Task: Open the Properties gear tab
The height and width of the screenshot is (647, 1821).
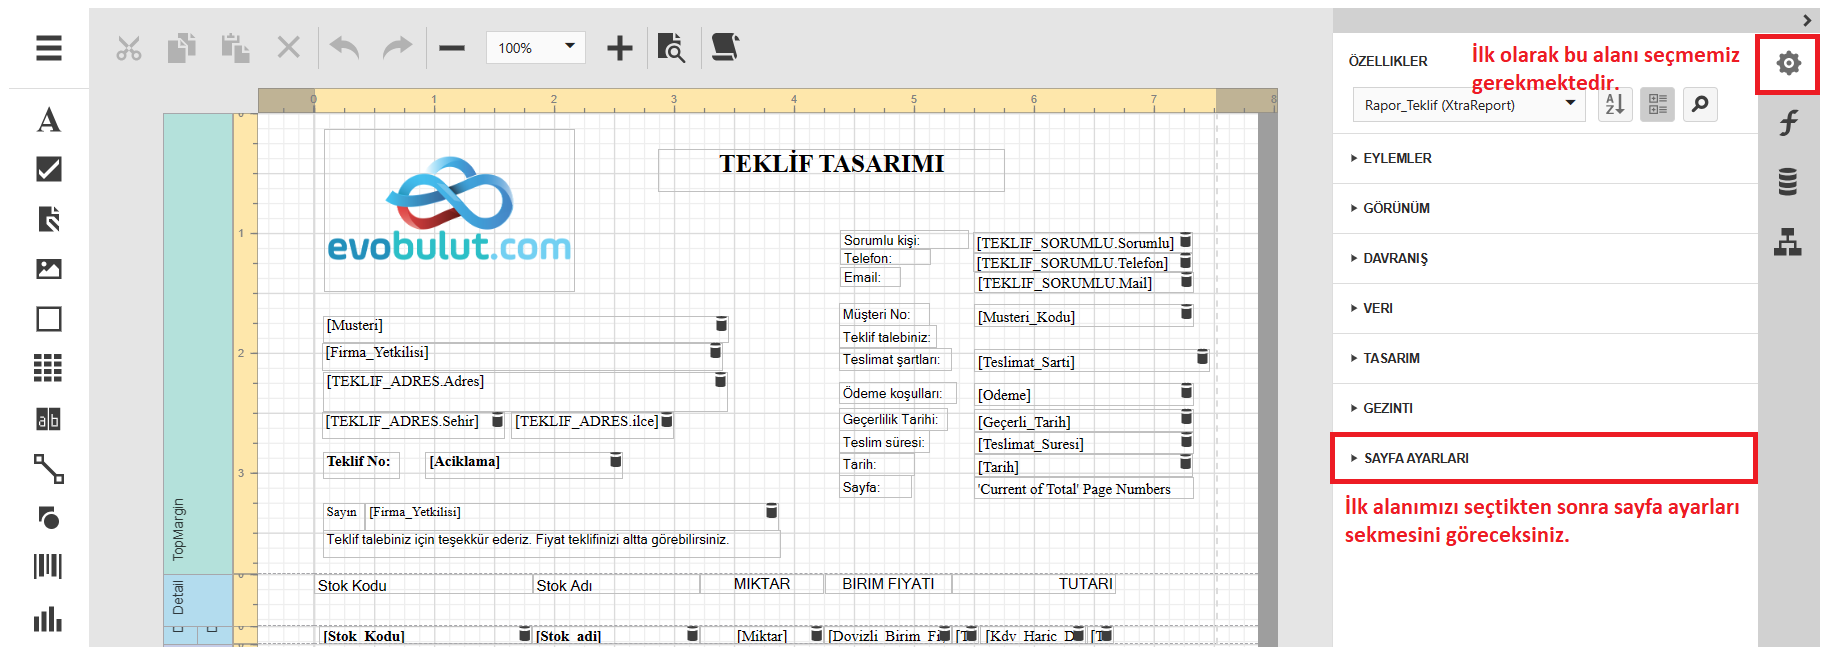Action: click(x=1788, y=64)
